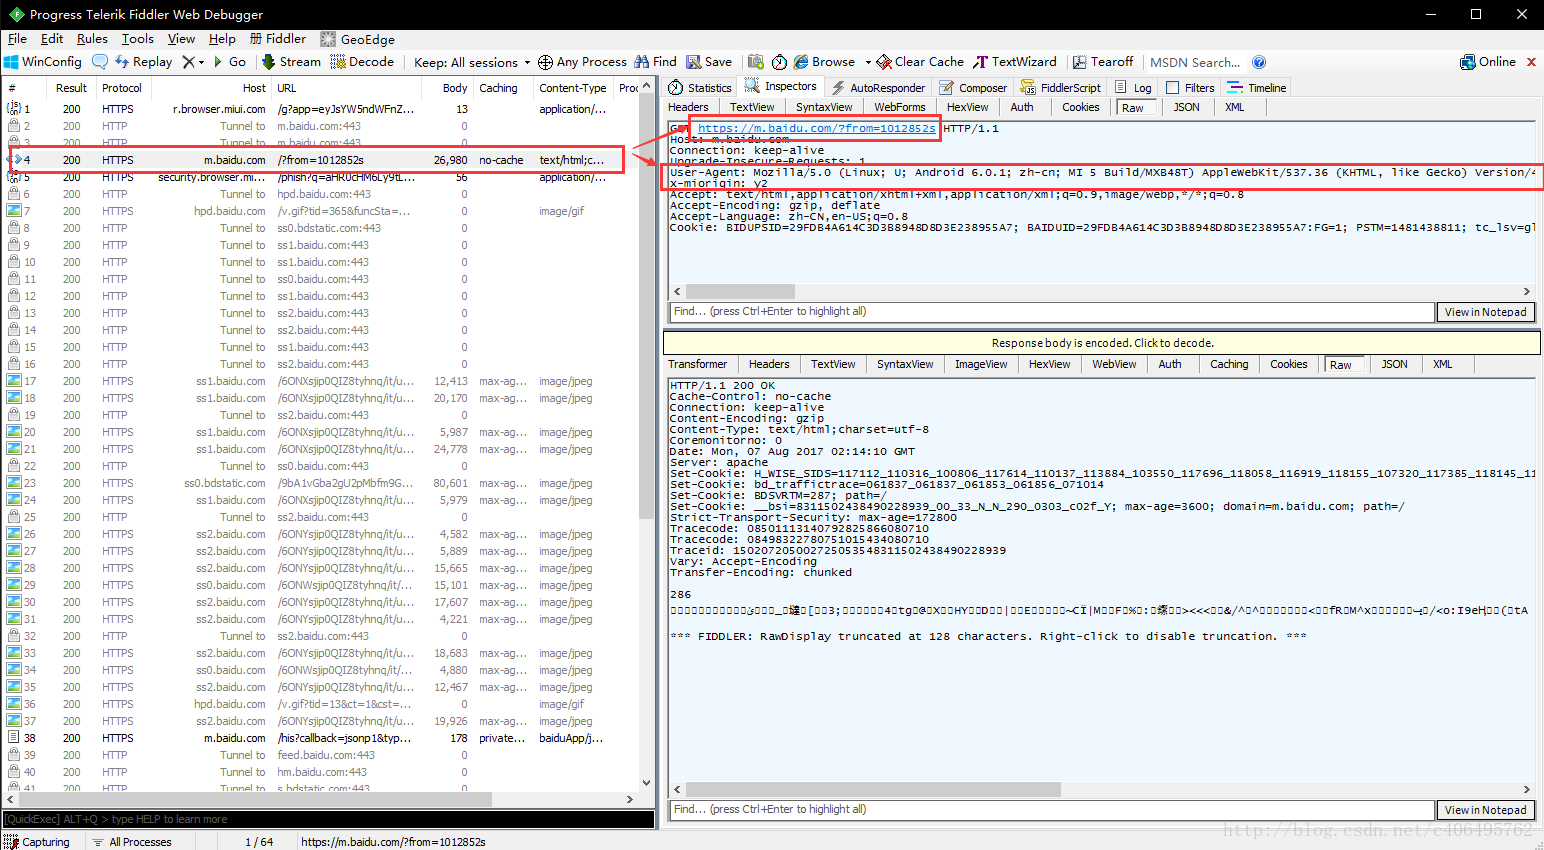Replay the selected session
1544x850 pixels.
tap(144, 62)
